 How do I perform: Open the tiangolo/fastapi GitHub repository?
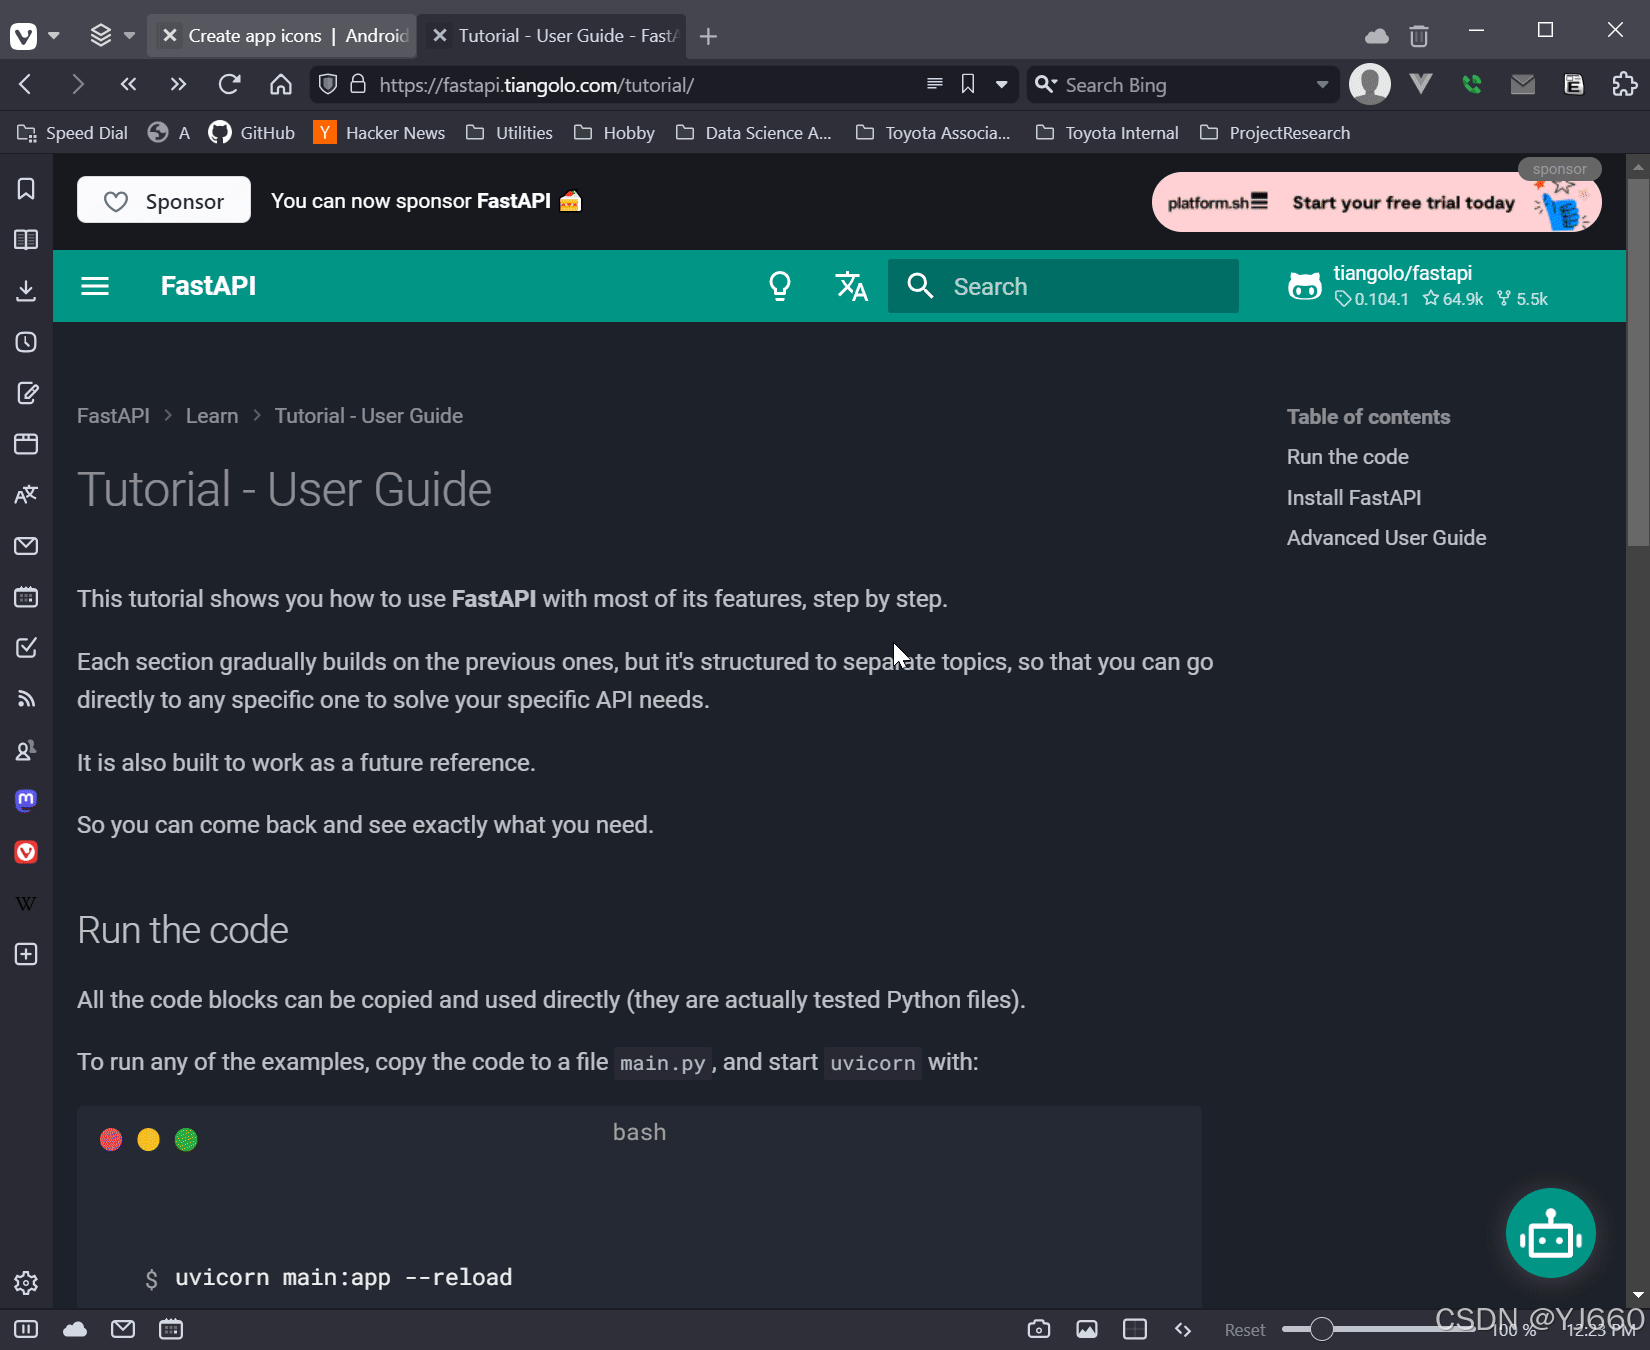point(1419,286)
